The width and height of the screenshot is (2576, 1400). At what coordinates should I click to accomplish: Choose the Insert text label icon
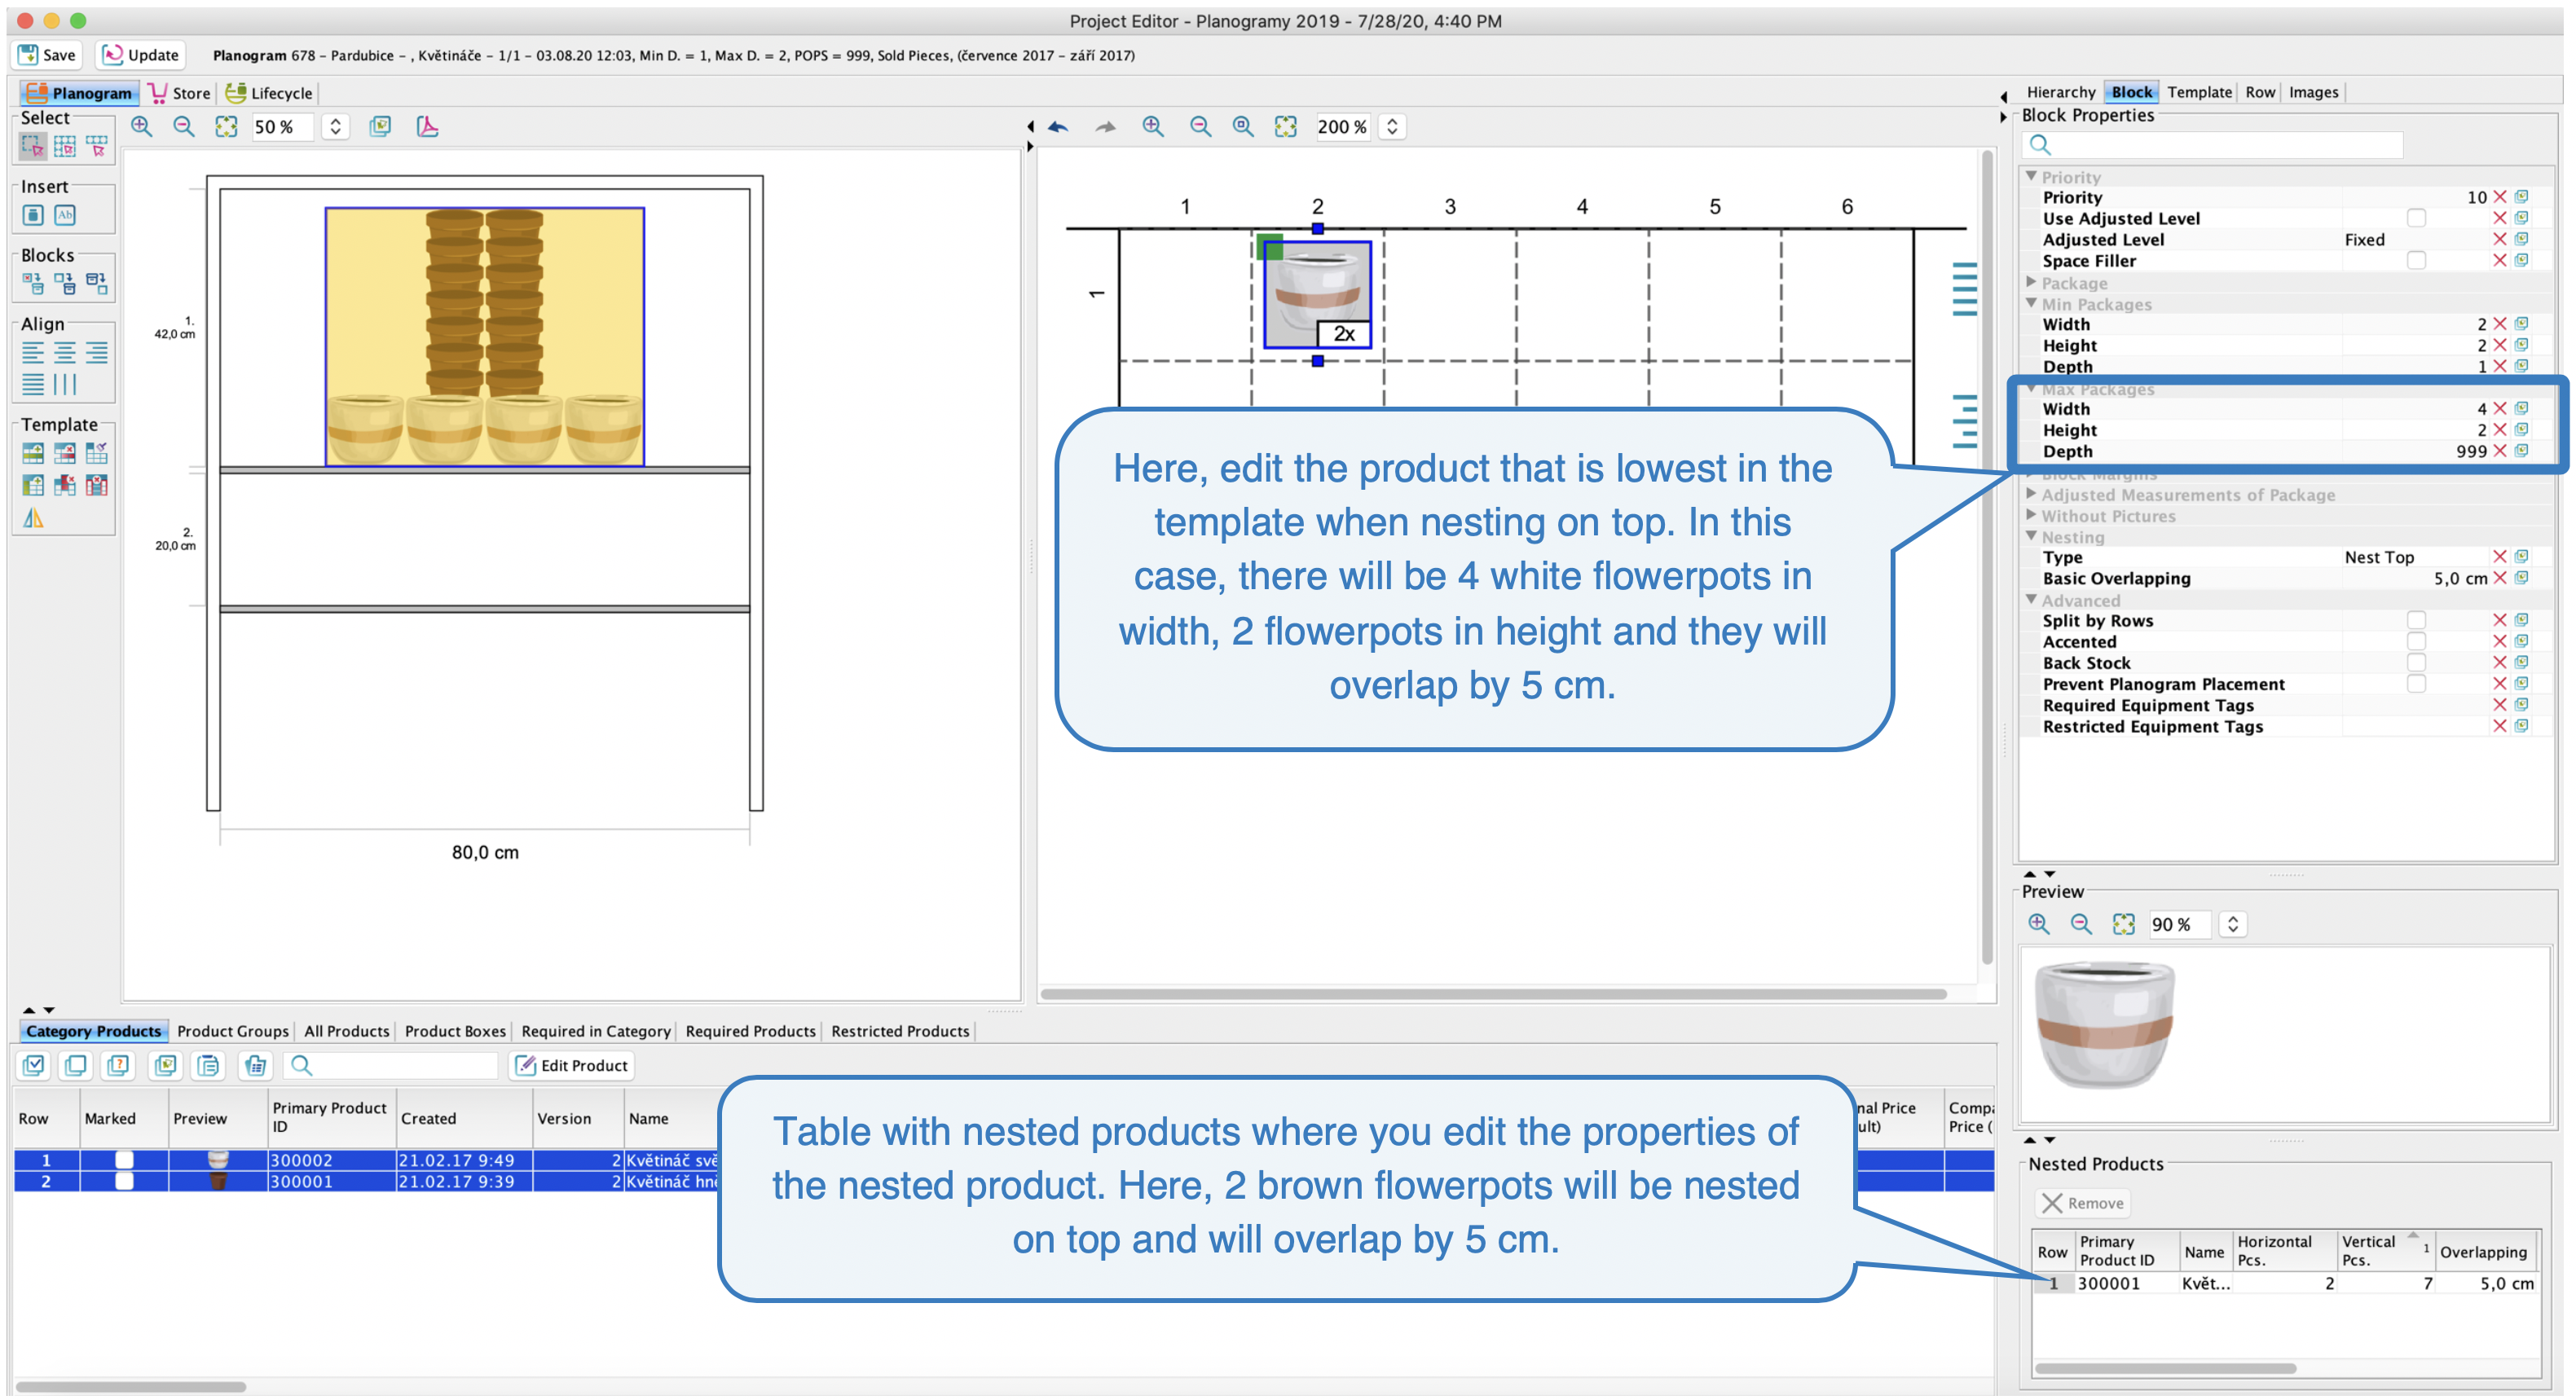[65, 215]
